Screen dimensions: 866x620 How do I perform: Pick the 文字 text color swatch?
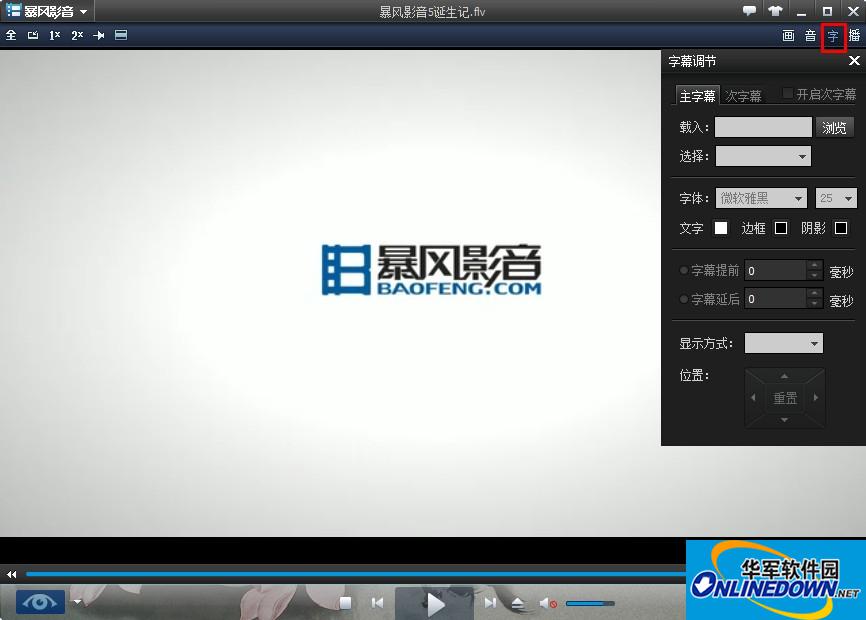(x=720, y=228)
